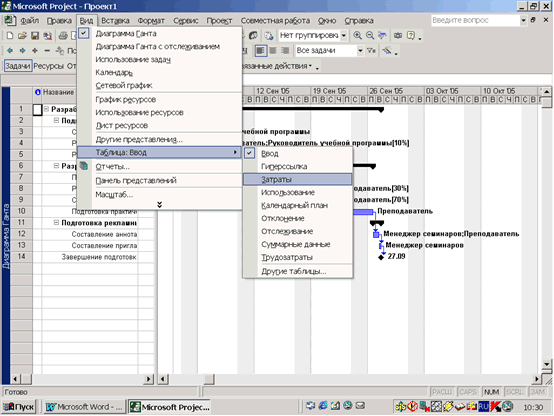This screenshot has width=554, height=416.
Task: Click the Print icon in toolbar
Action: (63, 36)
